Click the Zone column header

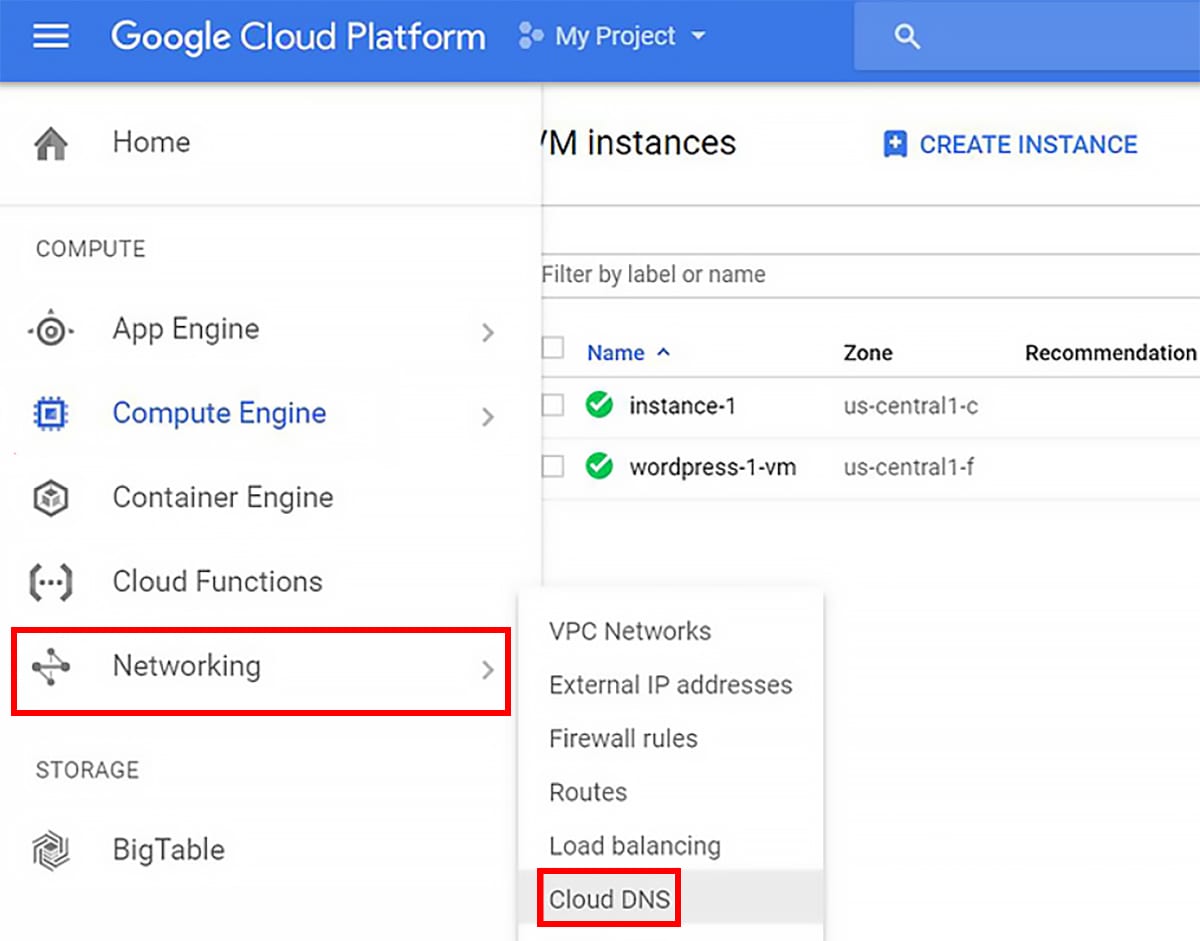pos(868,353)
